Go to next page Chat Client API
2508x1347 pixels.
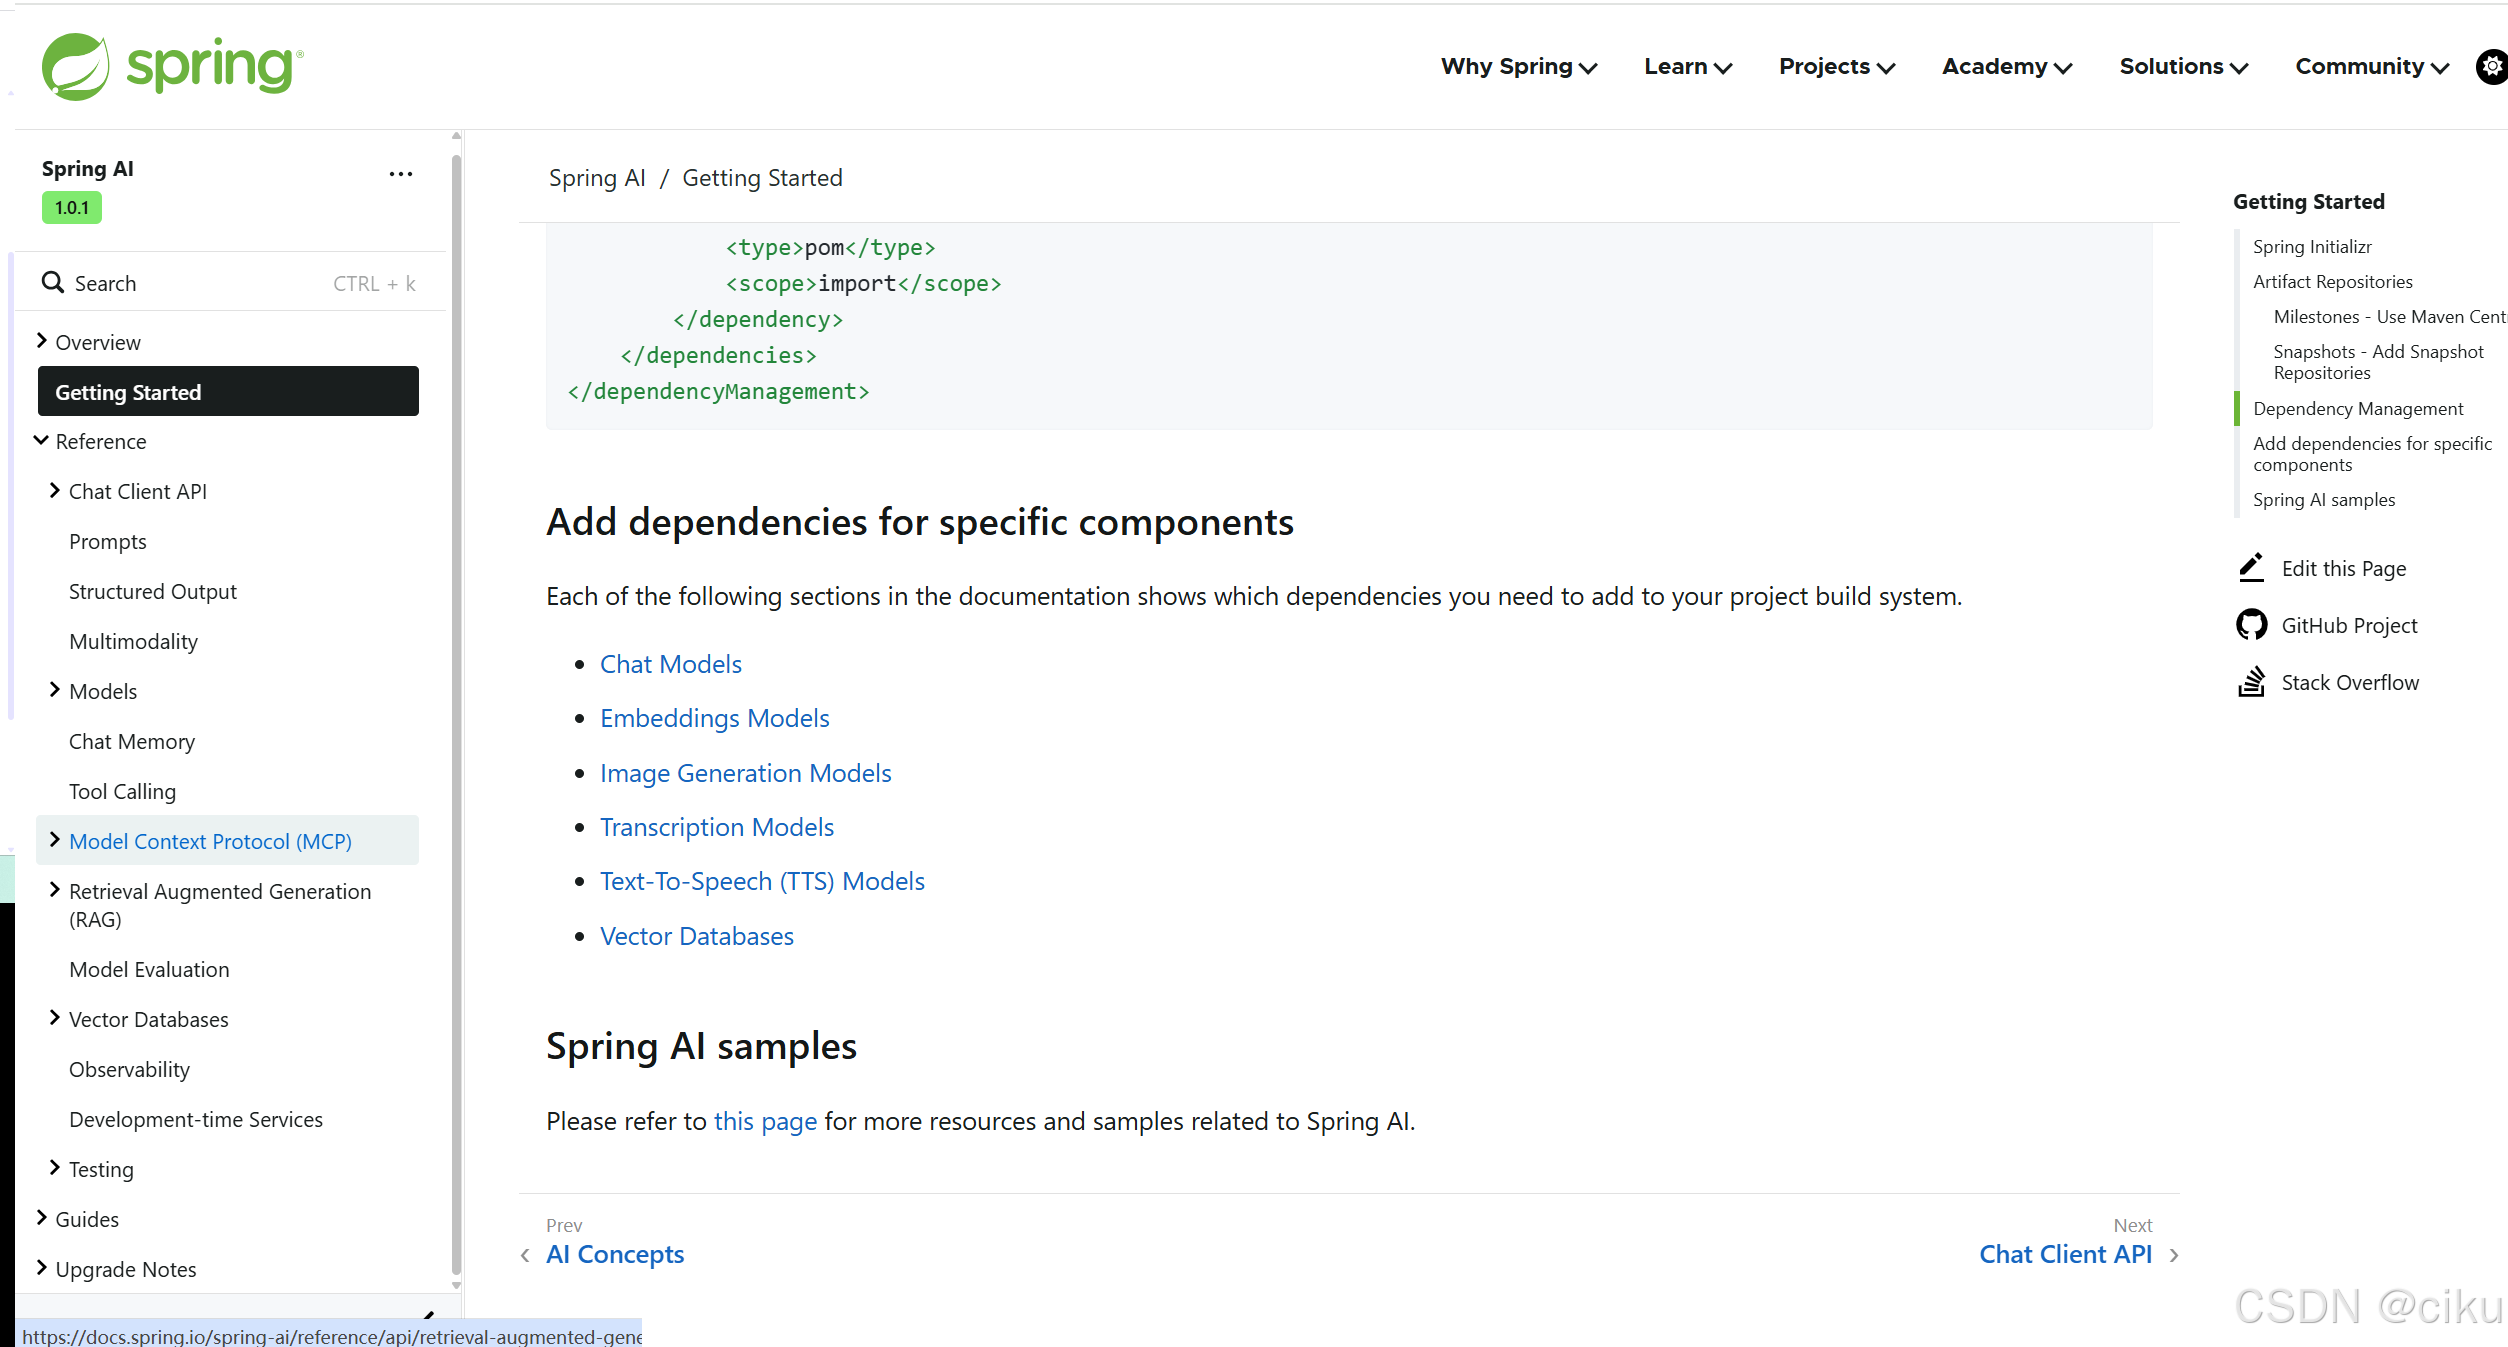click(2066, 1254)
